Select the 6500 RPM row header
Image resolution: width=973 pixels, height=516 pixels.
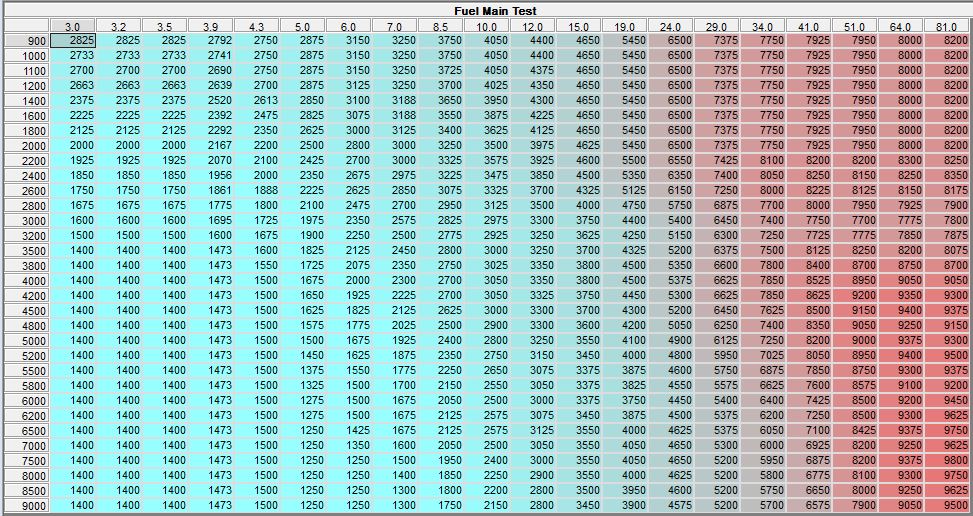click(27, 430)
